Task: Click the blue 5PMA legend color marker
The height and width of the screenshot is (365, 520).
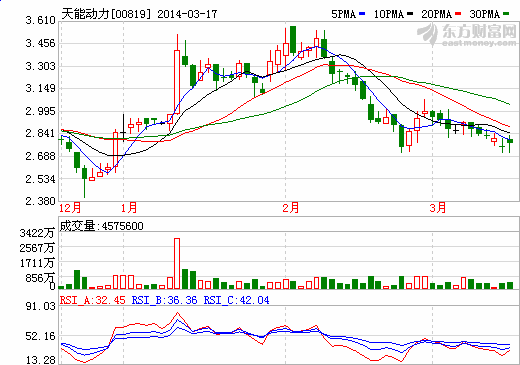Action: point(362,14)
